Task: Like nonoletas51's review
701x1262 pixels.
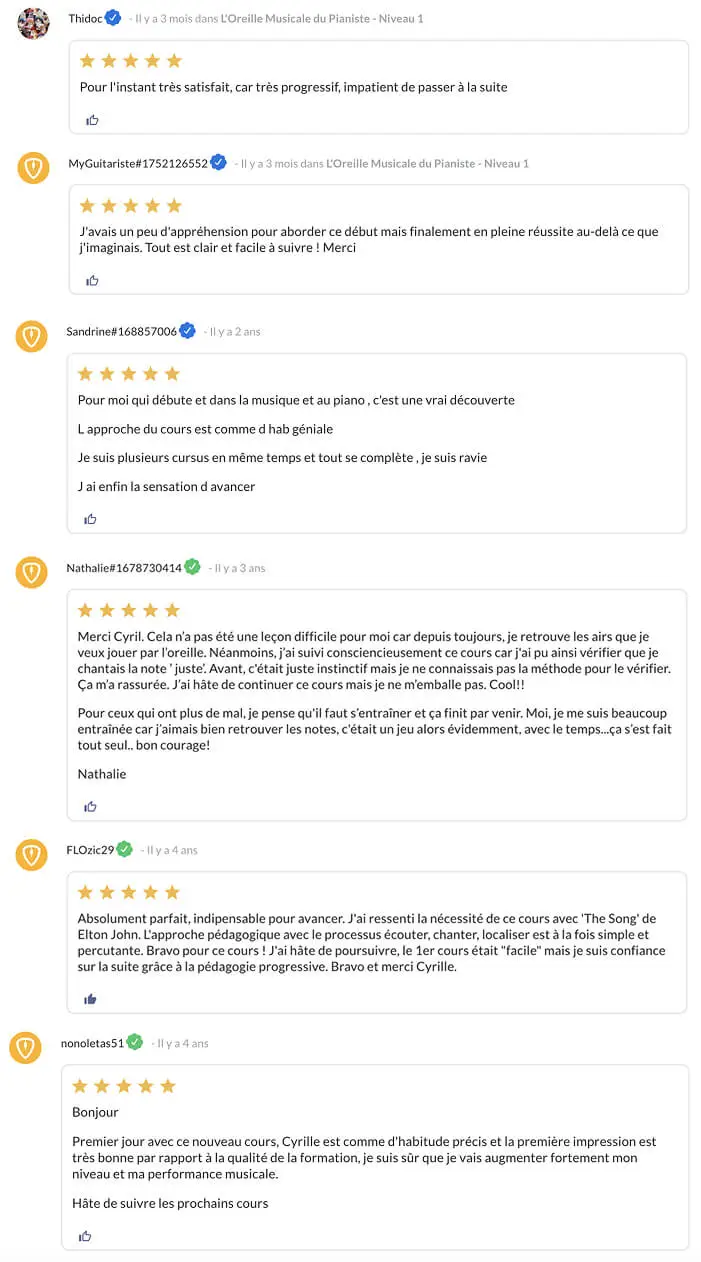Action: pyautogui.click(x=85, y=1236)
